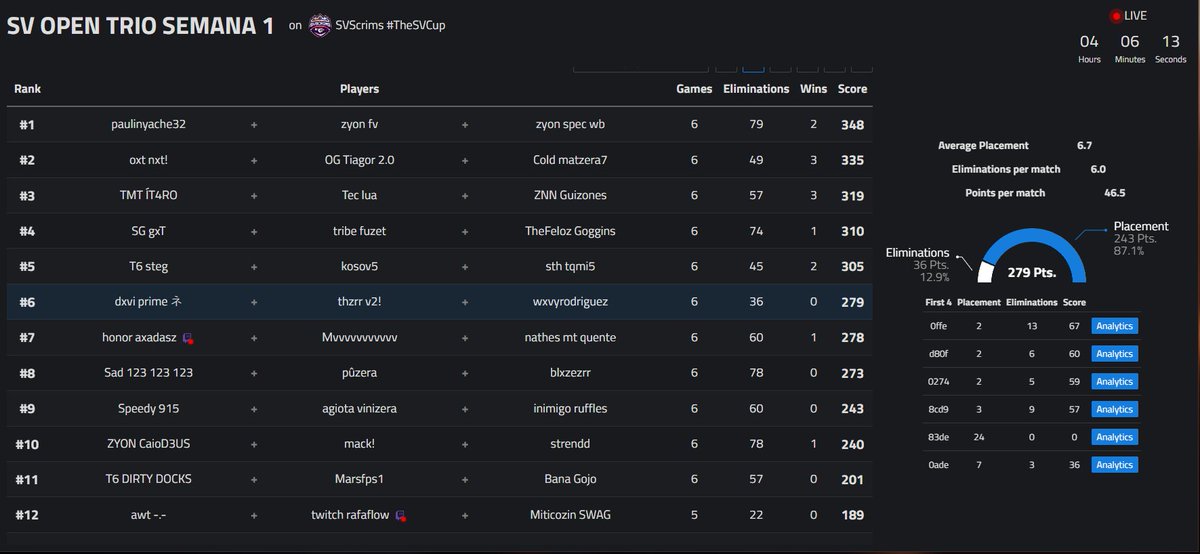This screenshot has height=554, width=1200.
Task: Open the SVScrims logo avatar
Action: (320, 25)
